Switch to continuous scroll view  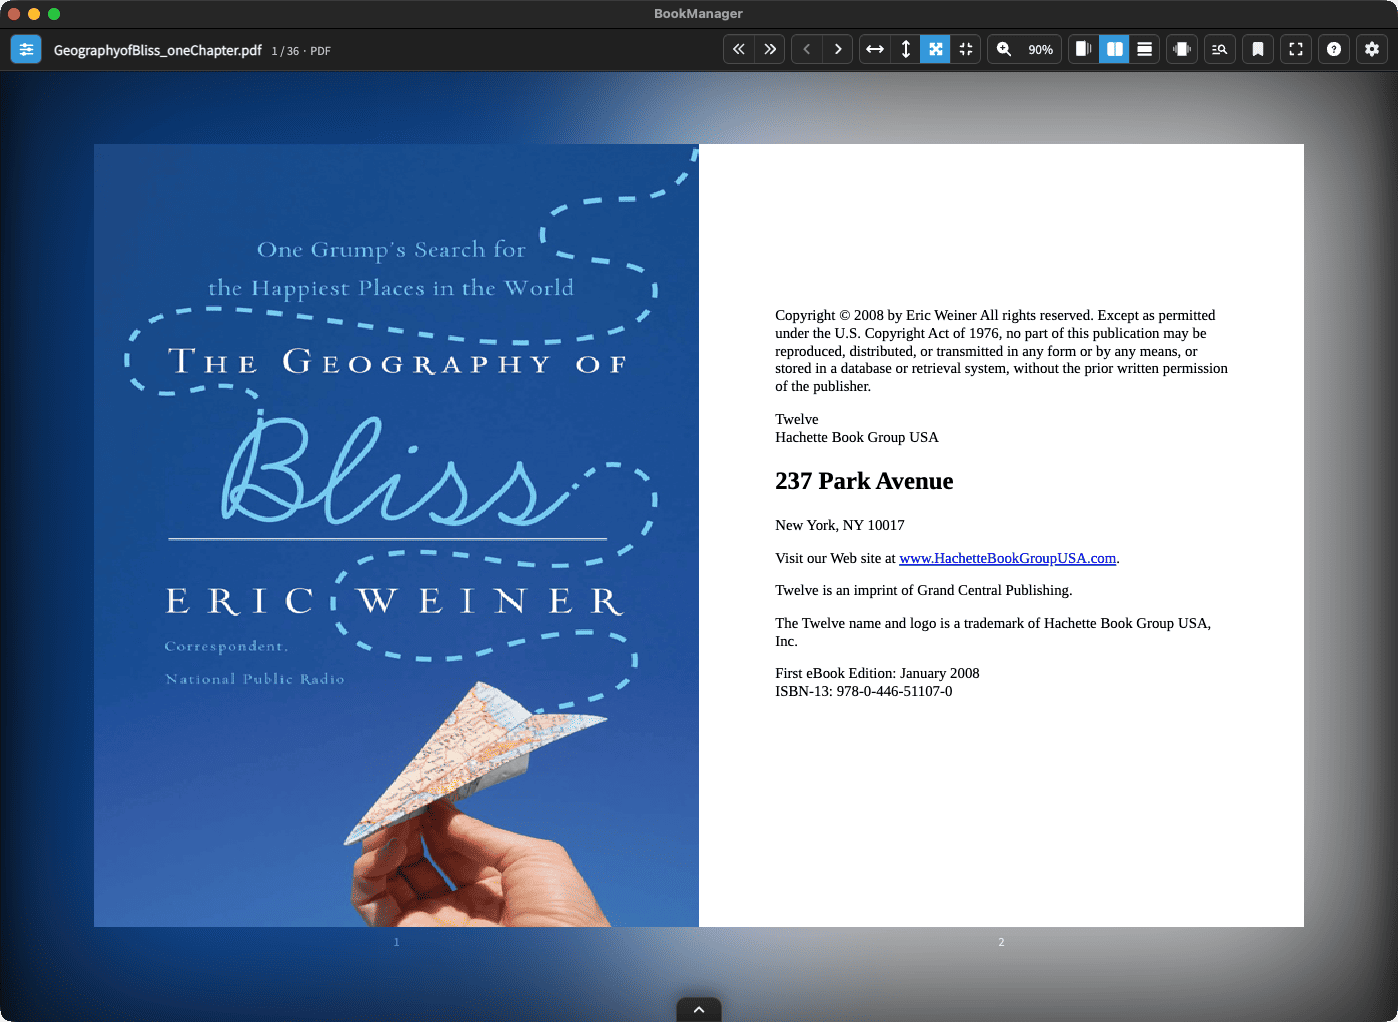[1145, 49]
